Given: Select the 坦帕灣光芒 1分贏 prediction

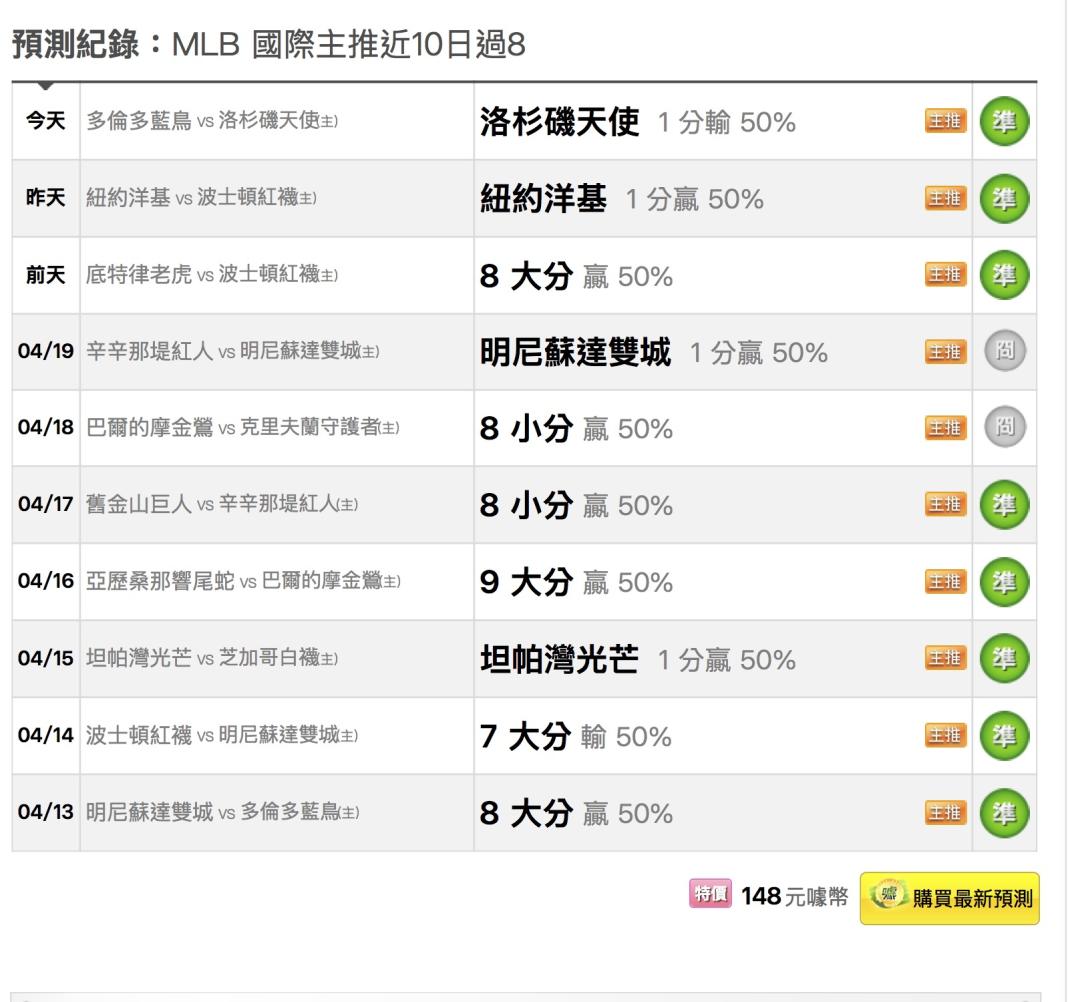Looking at the screenshot, I should [x=638, y=659].
